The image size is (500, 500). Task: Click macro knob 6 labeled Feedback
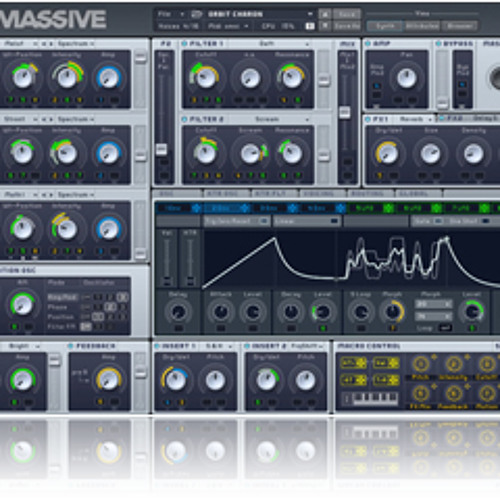(454, 394)
